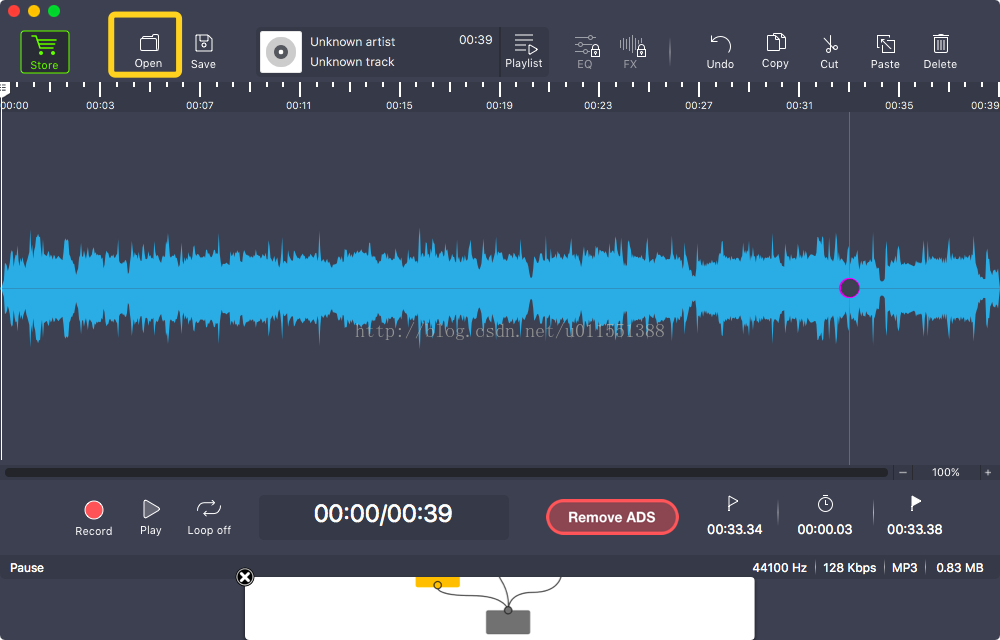
Task: Click the advertisement banner image
Action: click(499, 608)
